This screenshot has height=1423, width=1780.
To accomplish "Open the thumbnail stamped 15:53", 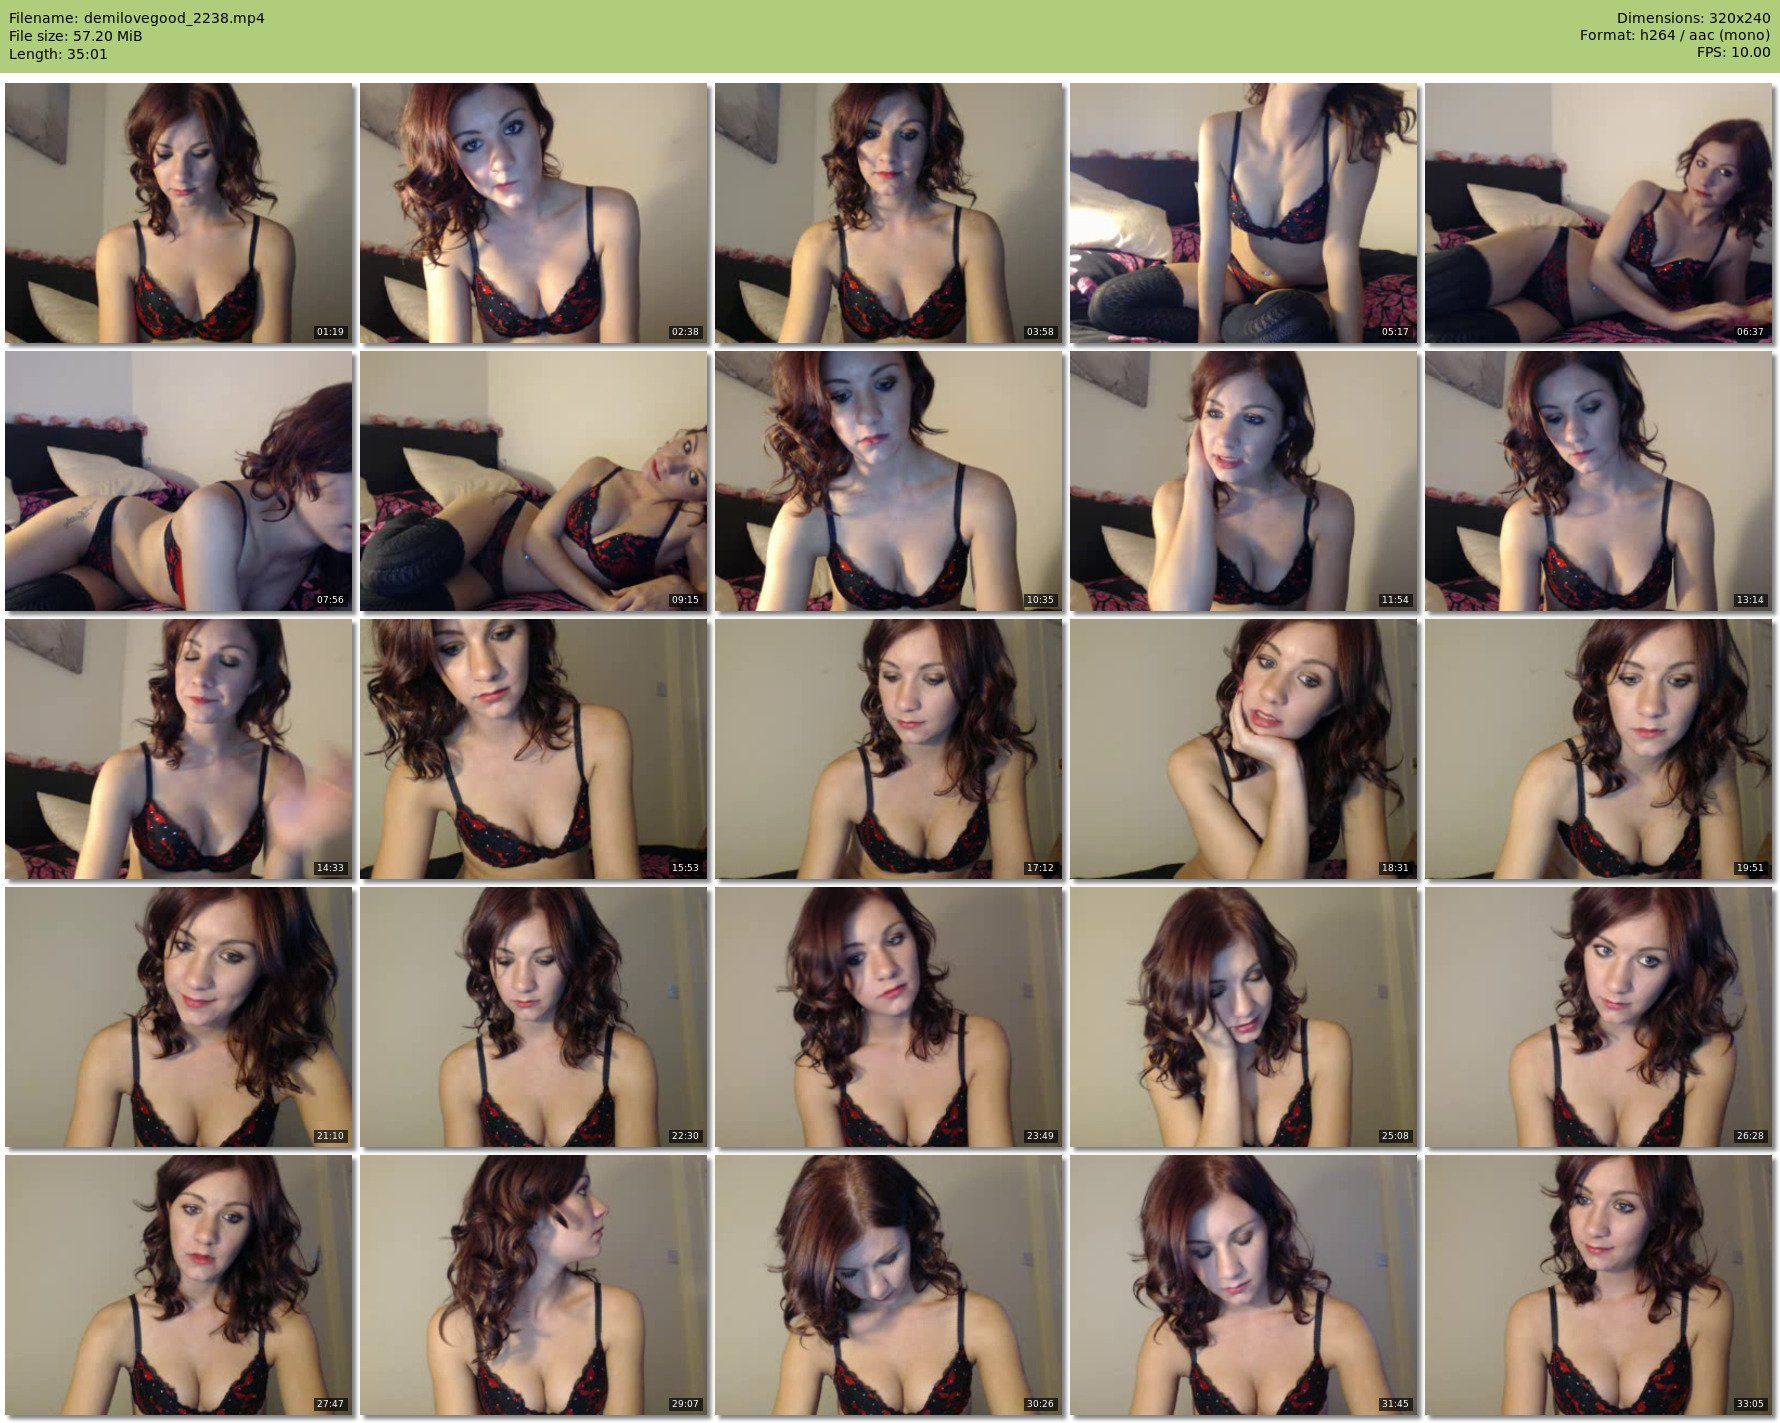I will (534, 749).
